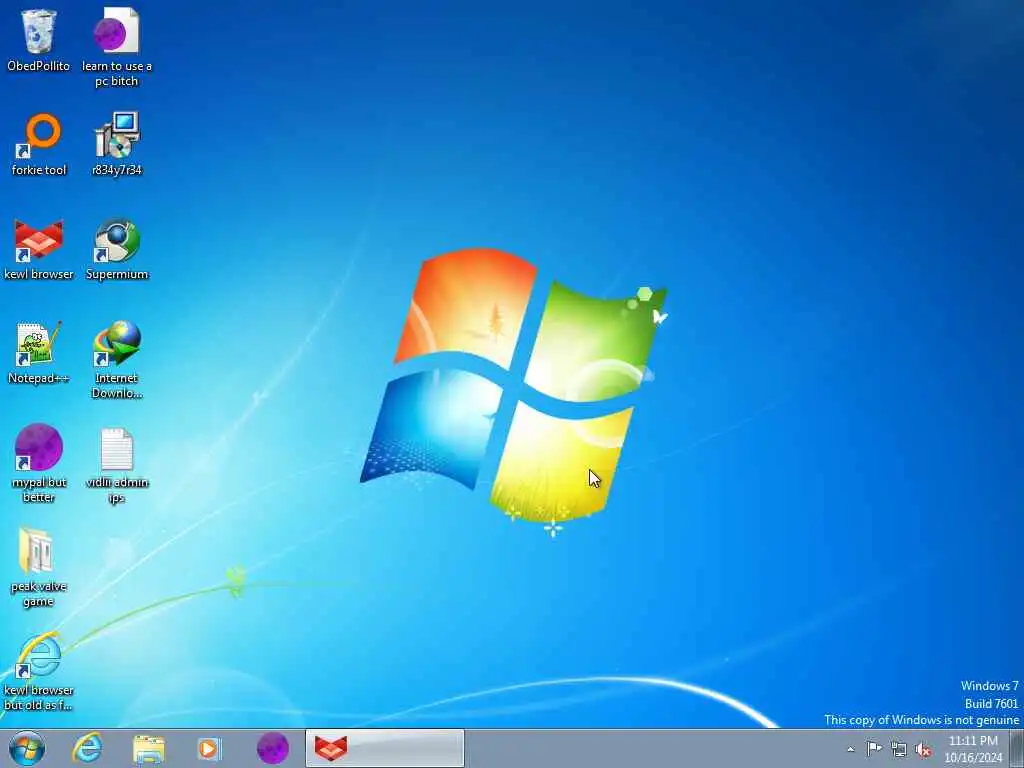Launch Internet Explorer from the taskbar
The image size is (1024, 768).
[88, 748]
